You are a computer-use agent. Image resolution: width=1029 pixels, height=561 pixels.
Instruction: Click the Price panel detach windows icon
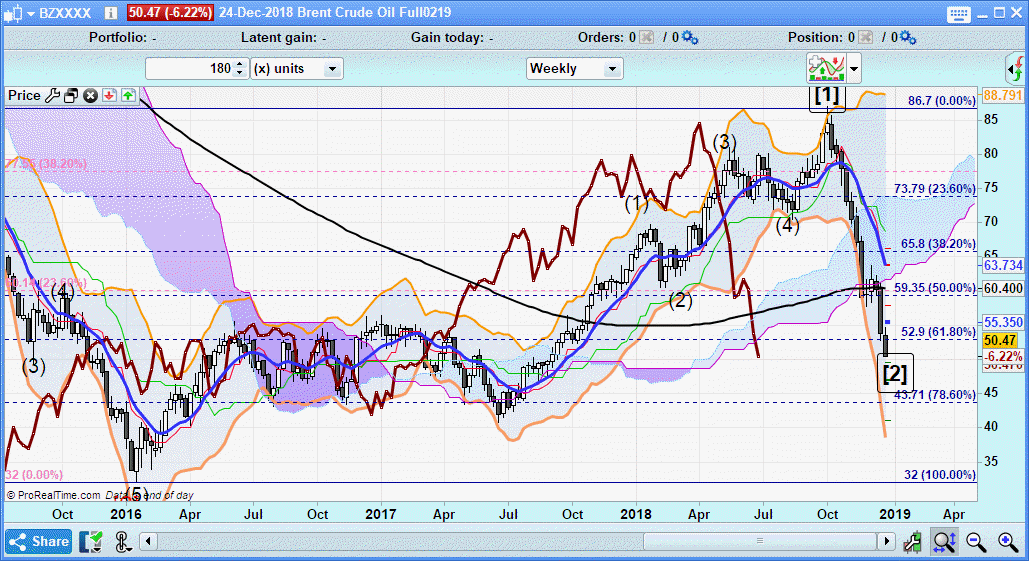click(71, 96)
